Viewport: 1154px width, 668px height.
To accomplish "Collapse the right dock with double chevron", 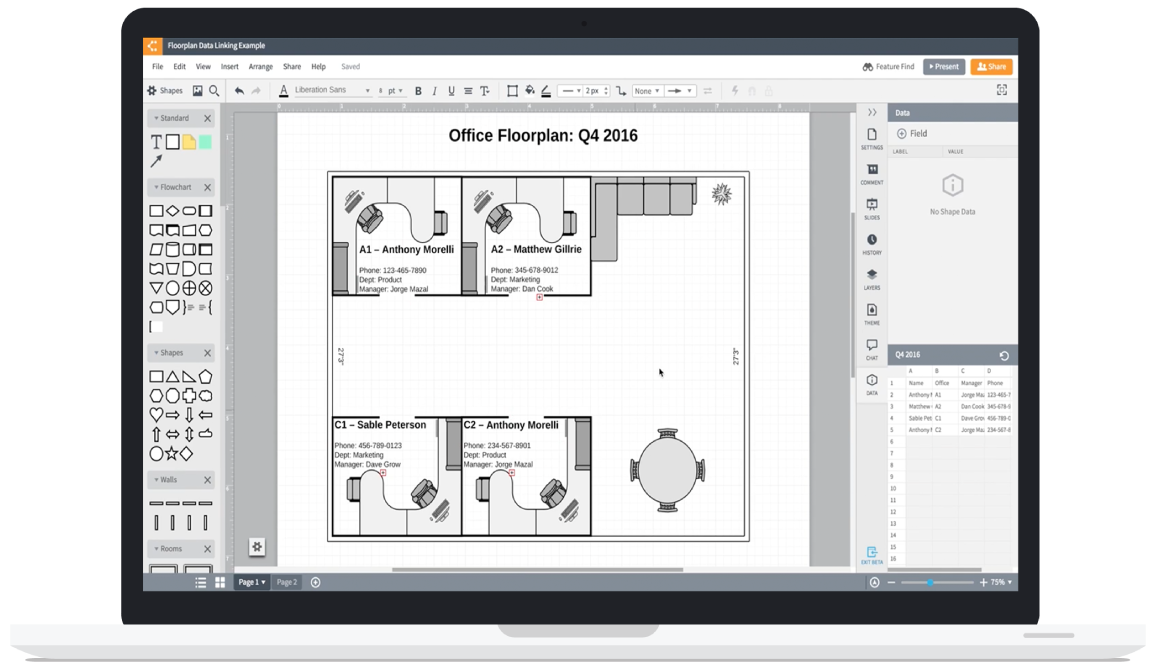I will click(872, 113).
